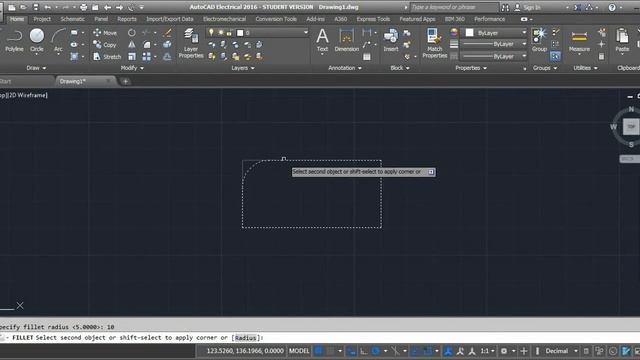This screenshot has width=640, height=360.
Task: Toggle group selection button in Groups panel
Action: pos(555,56)
